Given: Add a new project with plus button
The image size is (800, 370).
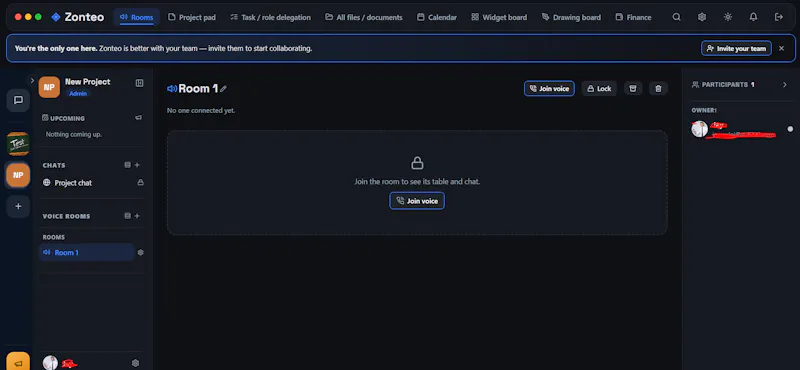Looking at the screenshot, I should tap(18, 206).
